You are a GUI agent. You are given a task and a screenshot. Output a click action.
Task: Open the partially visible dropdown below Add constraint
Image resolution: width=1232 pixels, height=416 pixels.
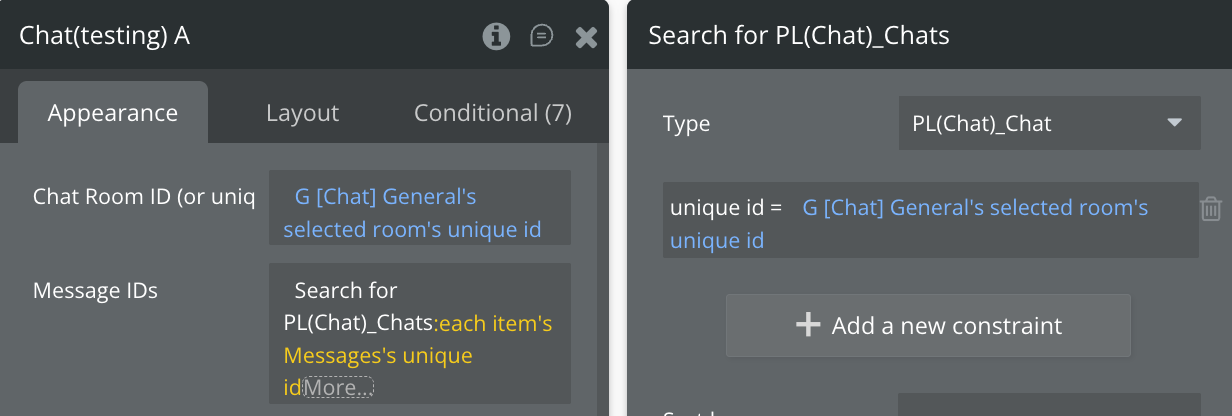(1049, 406)
